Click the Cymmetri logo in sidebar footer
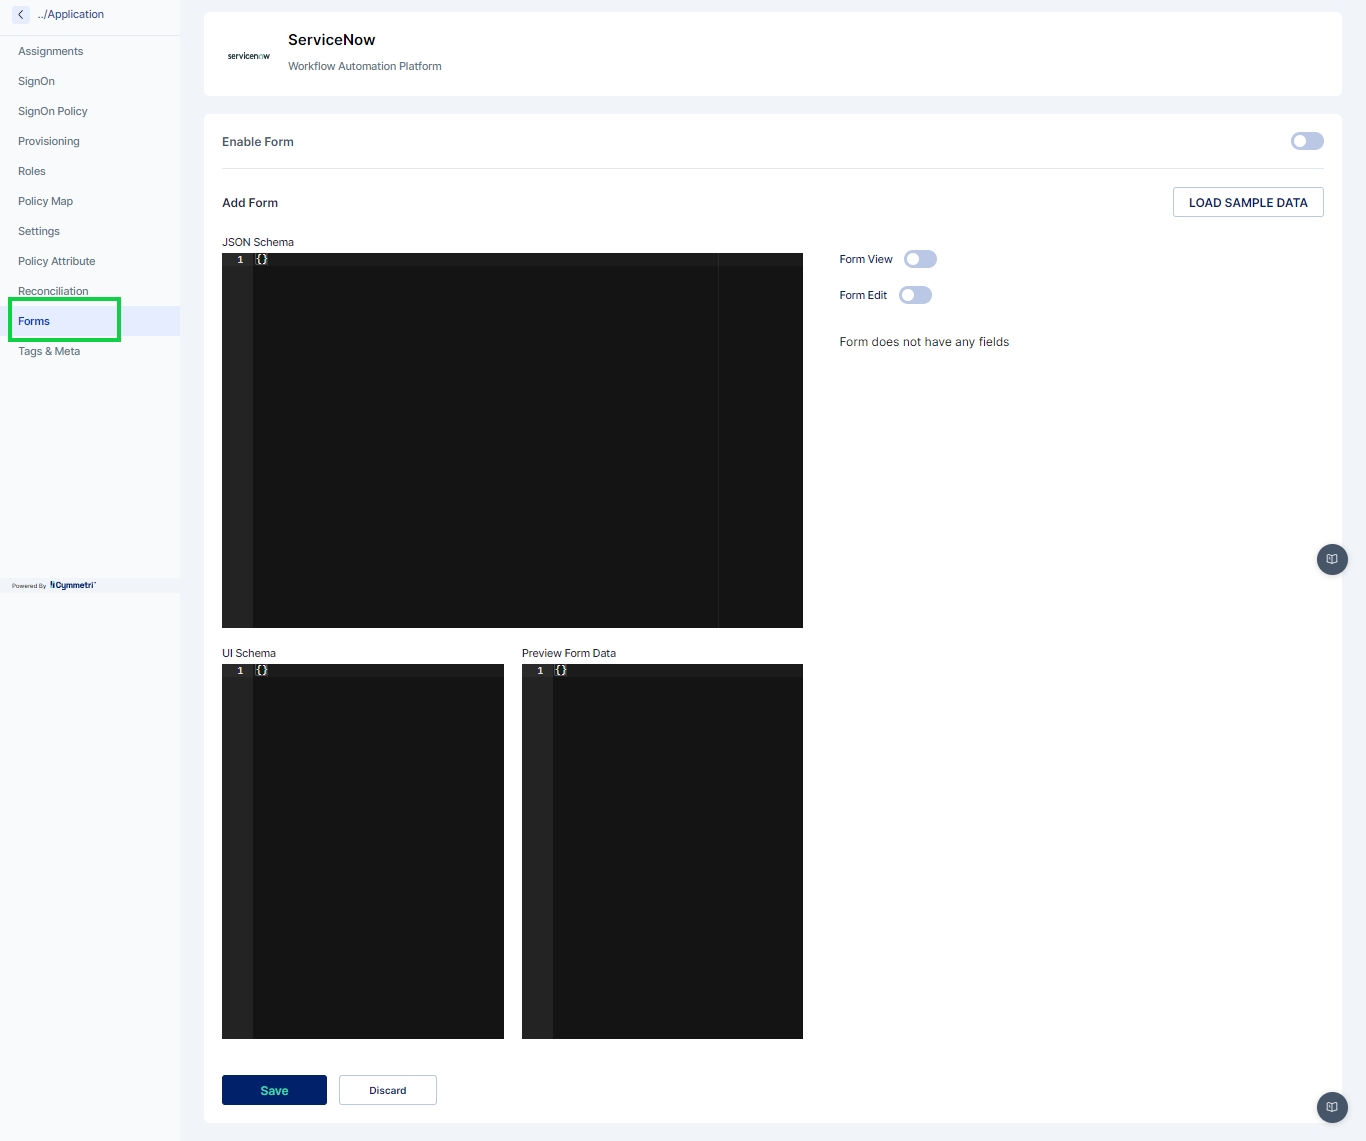 click(x=73, y=585)
